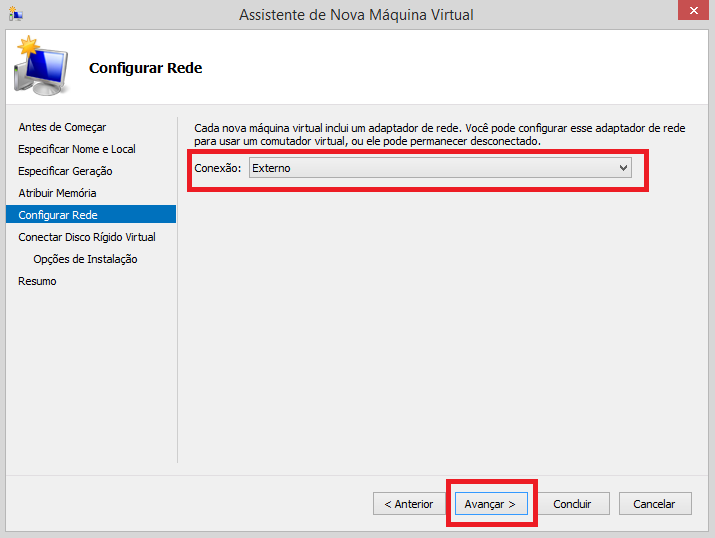Go to the Resumo step
This screenshot has height=538, width=715.
[37, 281]
